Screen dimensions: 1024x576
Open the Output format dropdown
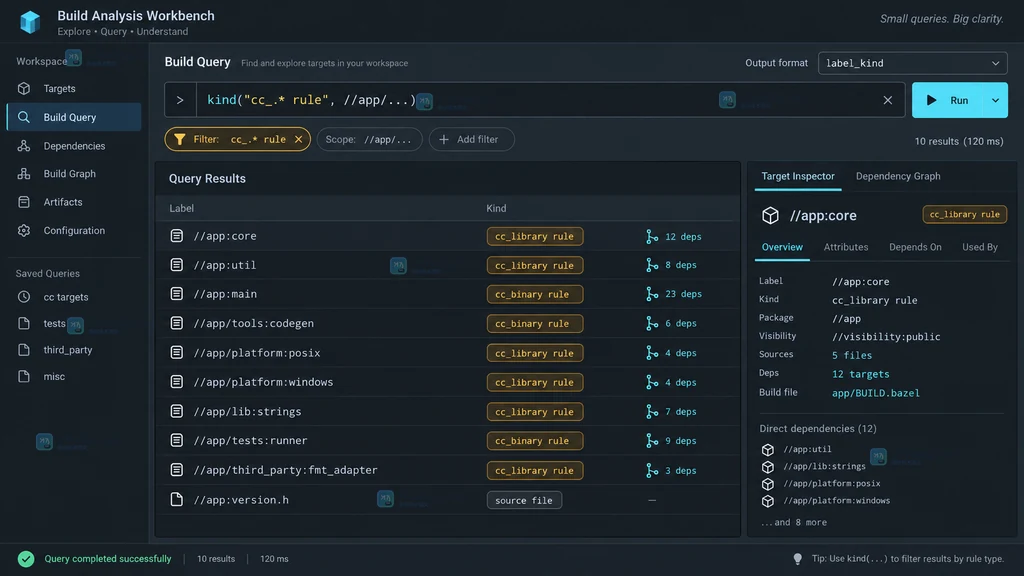pos(912,63)
